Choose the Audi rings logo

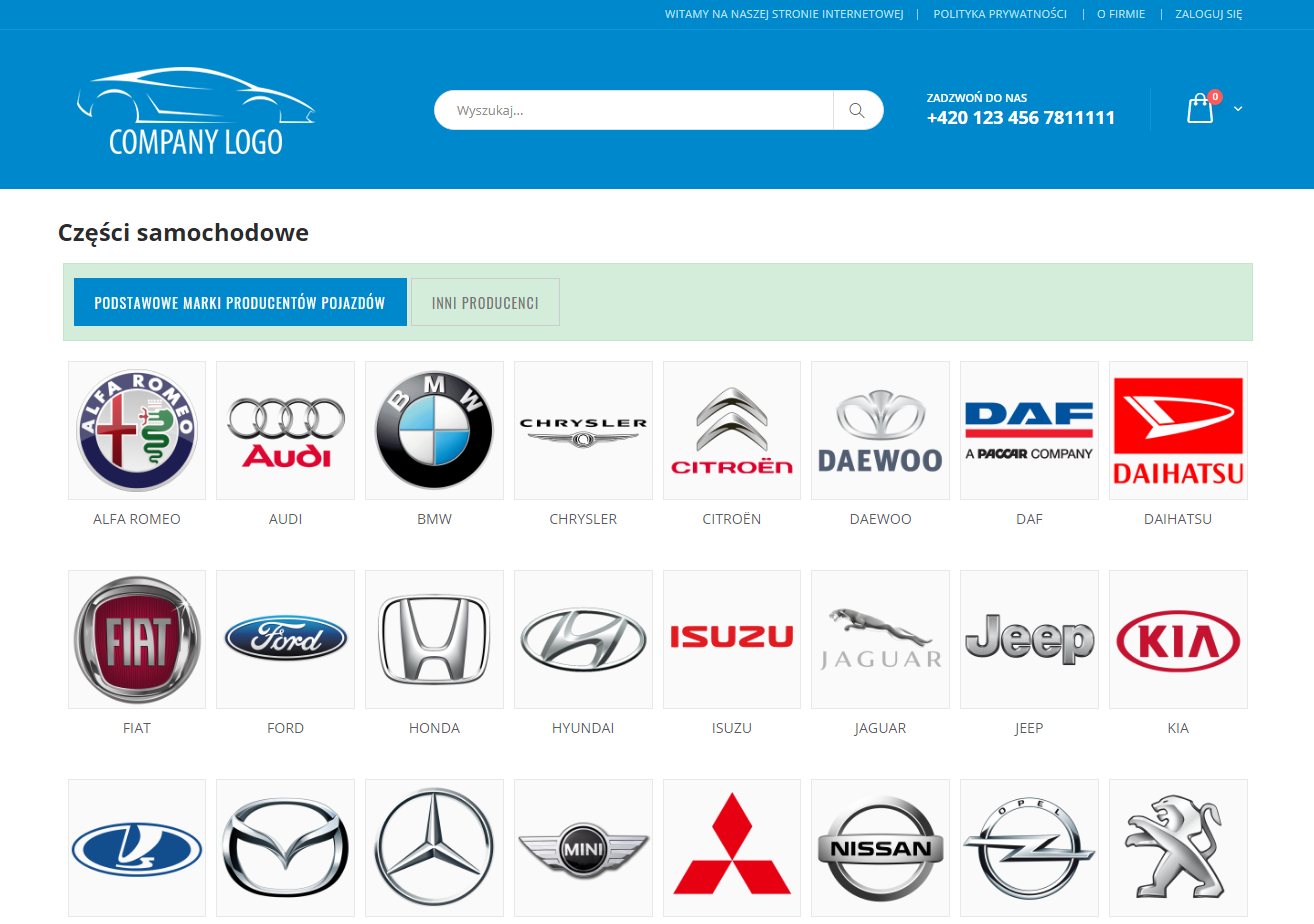coord(285,430)
